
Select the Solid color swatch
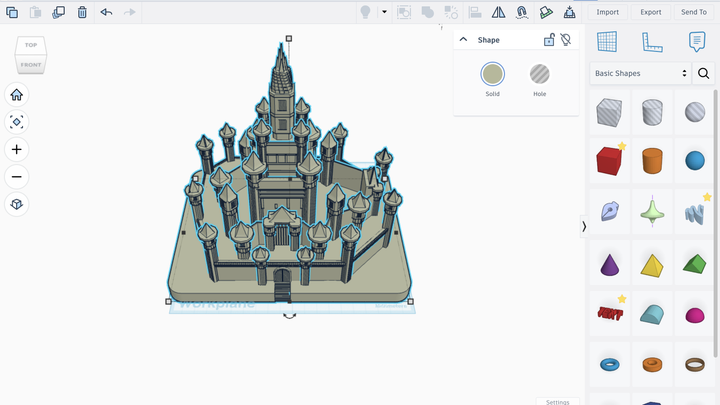tap(492, 74)
